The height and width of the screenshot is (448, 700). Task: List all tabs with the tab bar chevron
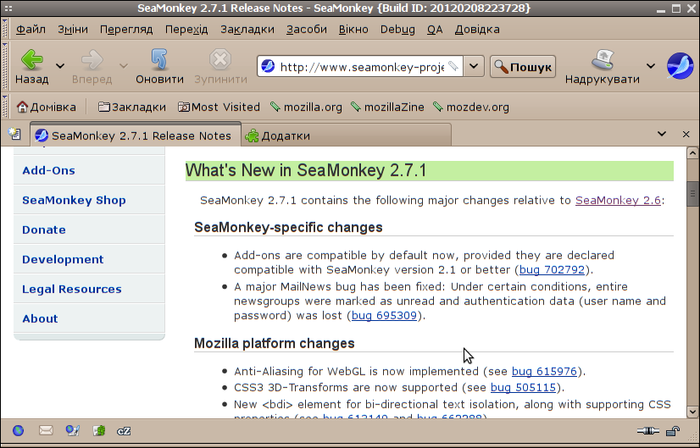(662, 134)
